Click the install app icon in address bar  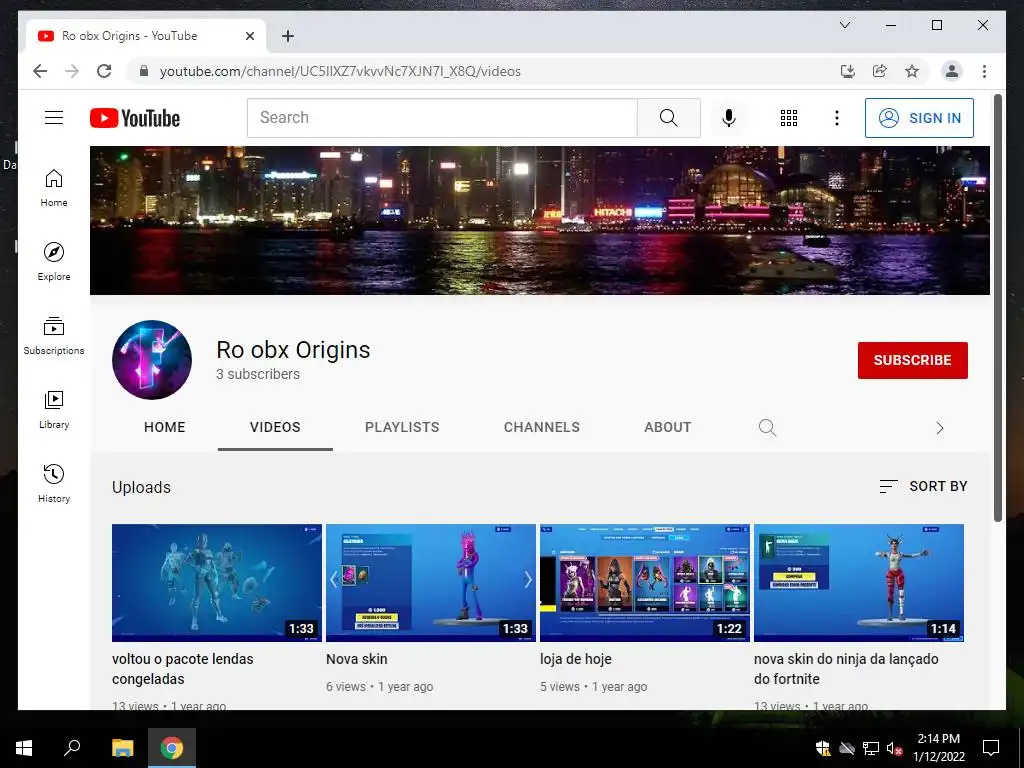tap(848, 71)
